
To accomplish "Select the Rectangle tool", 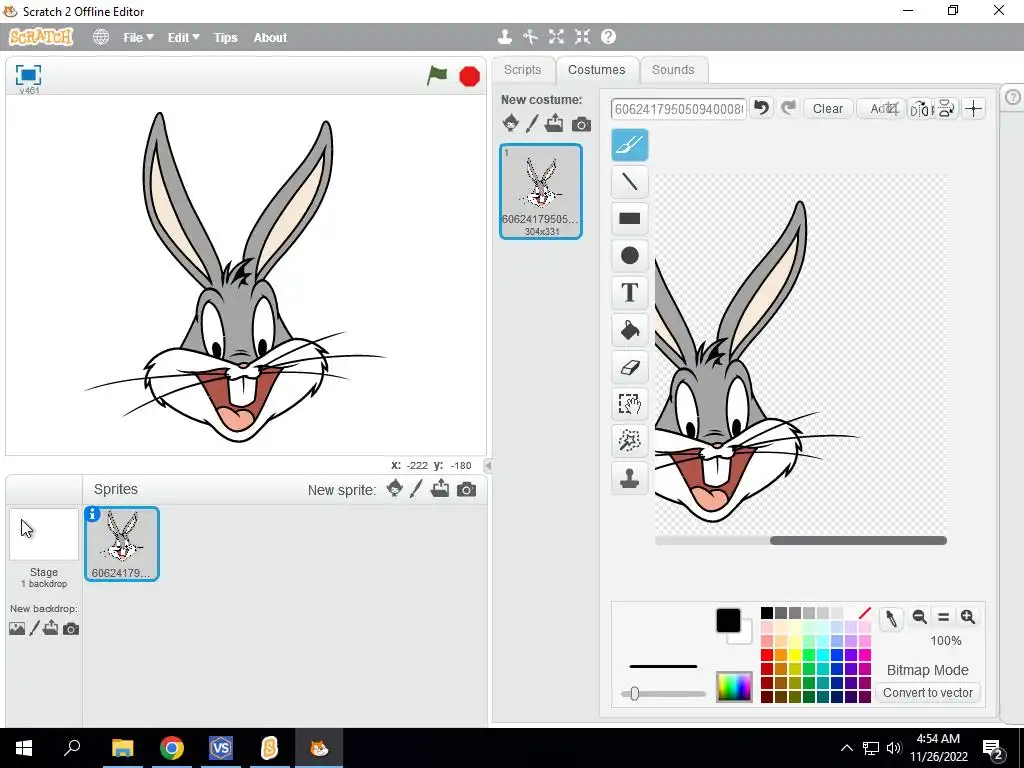I will click(x=630, y=219).
